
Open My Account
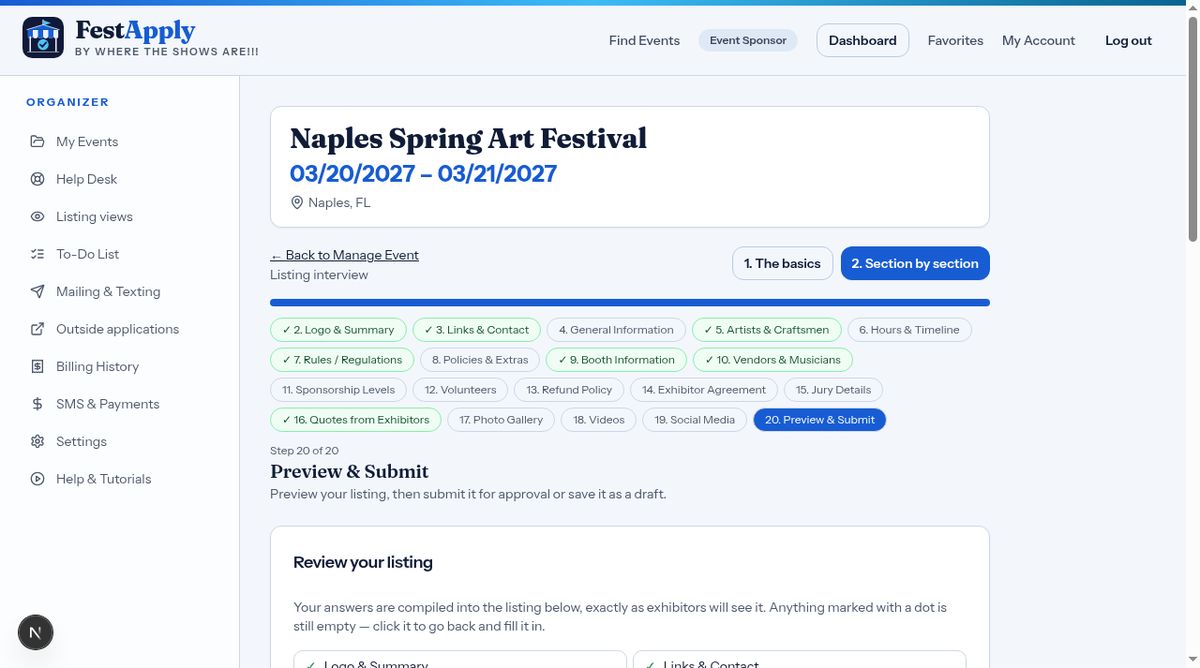[x=1038, y=40]
